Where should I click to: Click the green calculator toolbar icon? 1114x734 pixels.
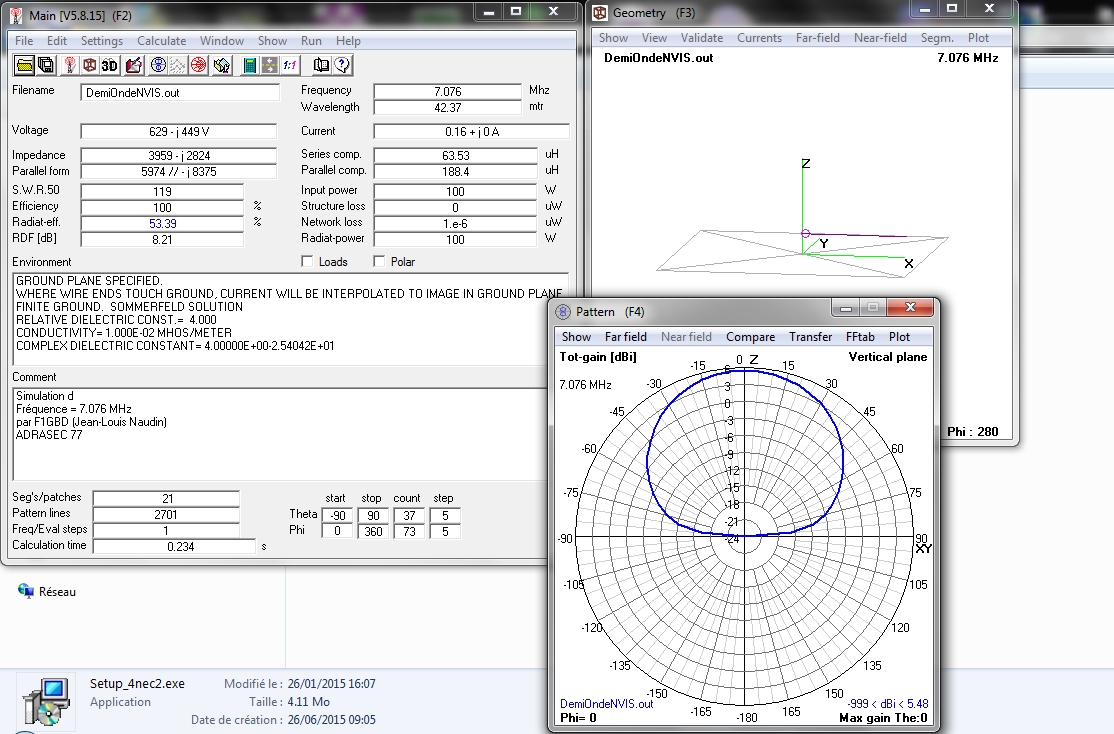[x=249, y=65]
